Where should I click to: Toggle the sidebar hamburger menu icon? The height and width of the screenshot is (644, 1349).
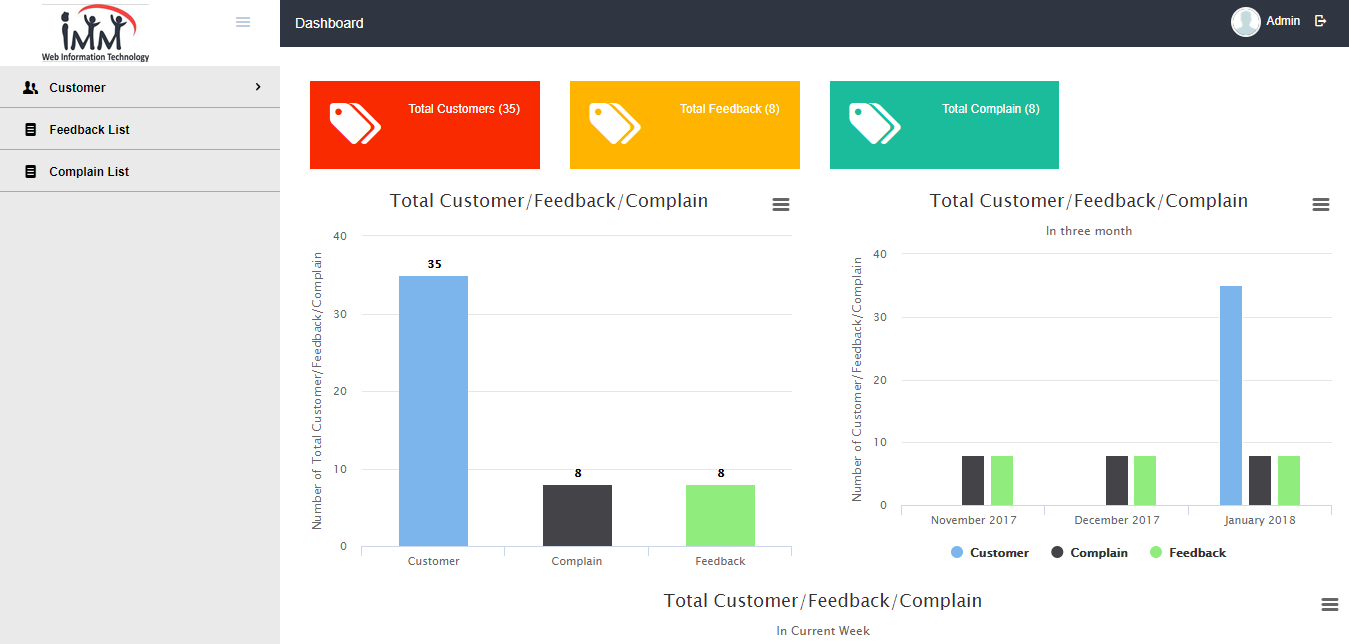coord(243,22)
